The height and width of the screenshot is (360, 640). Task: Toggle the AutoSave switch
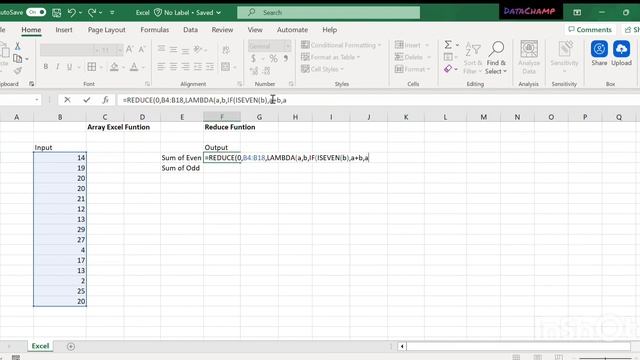click(x=36, y=12)
